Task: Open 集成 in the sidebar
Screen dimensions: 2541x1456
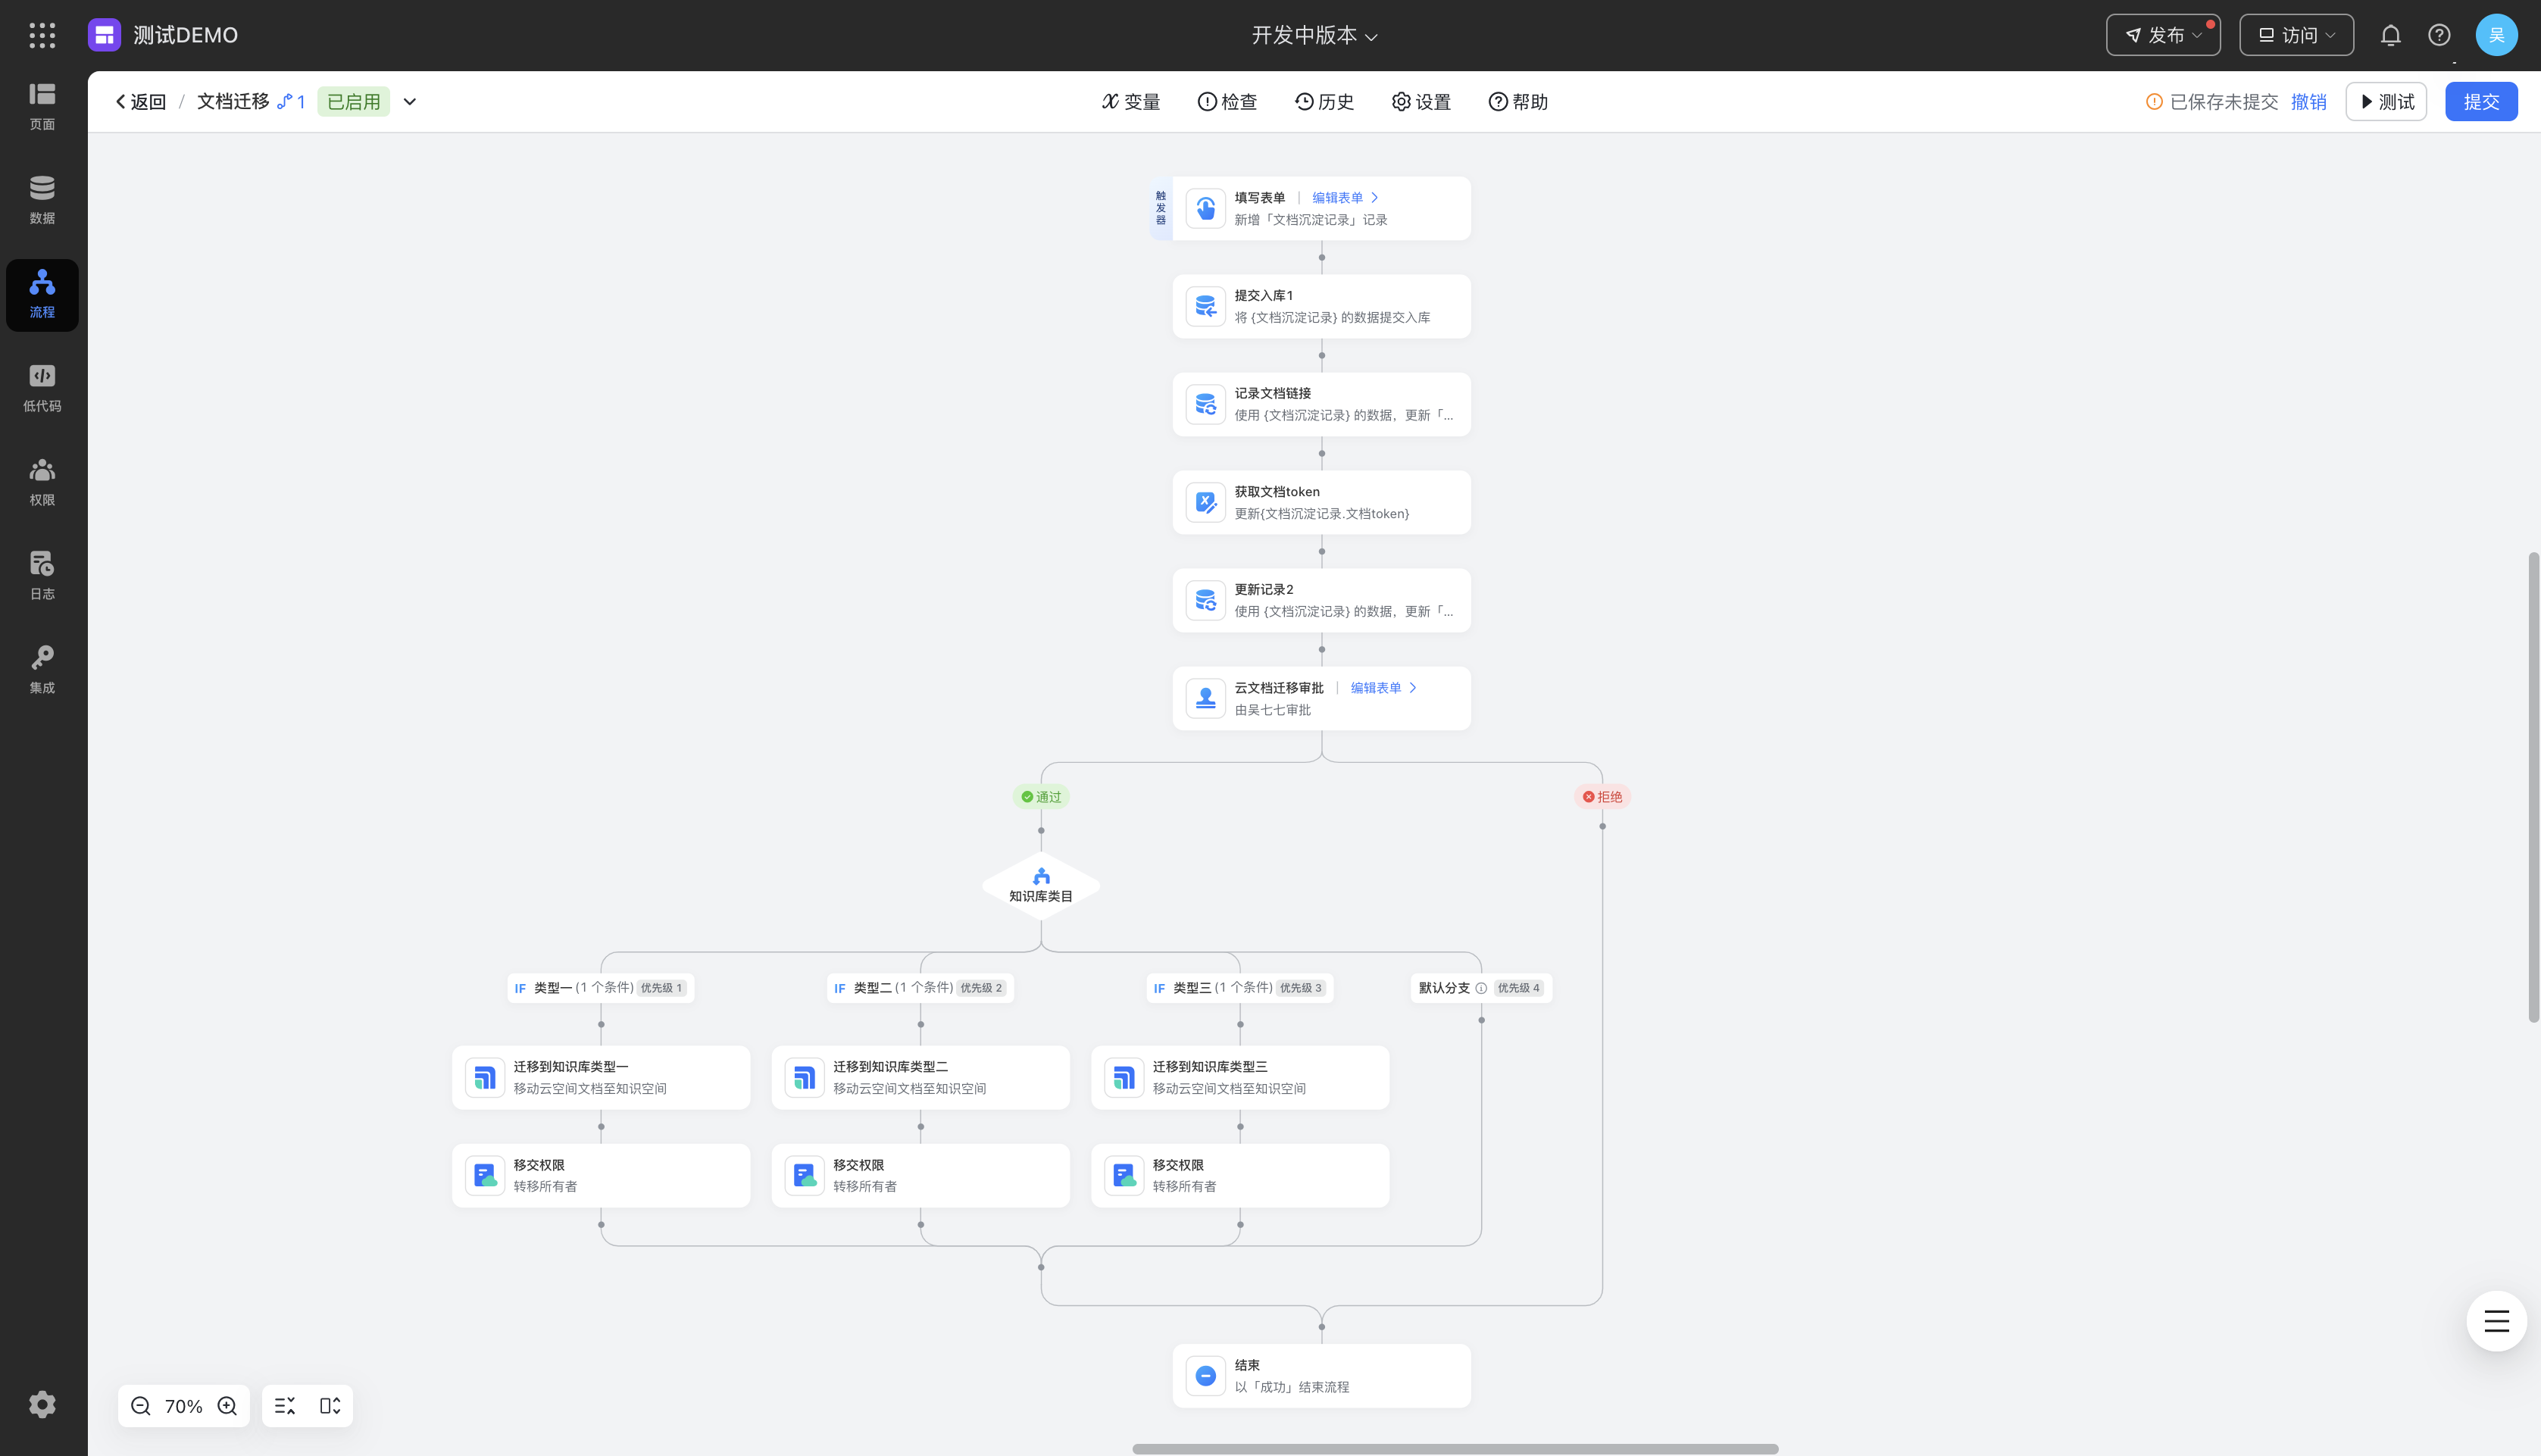Action: pos(42,670)
